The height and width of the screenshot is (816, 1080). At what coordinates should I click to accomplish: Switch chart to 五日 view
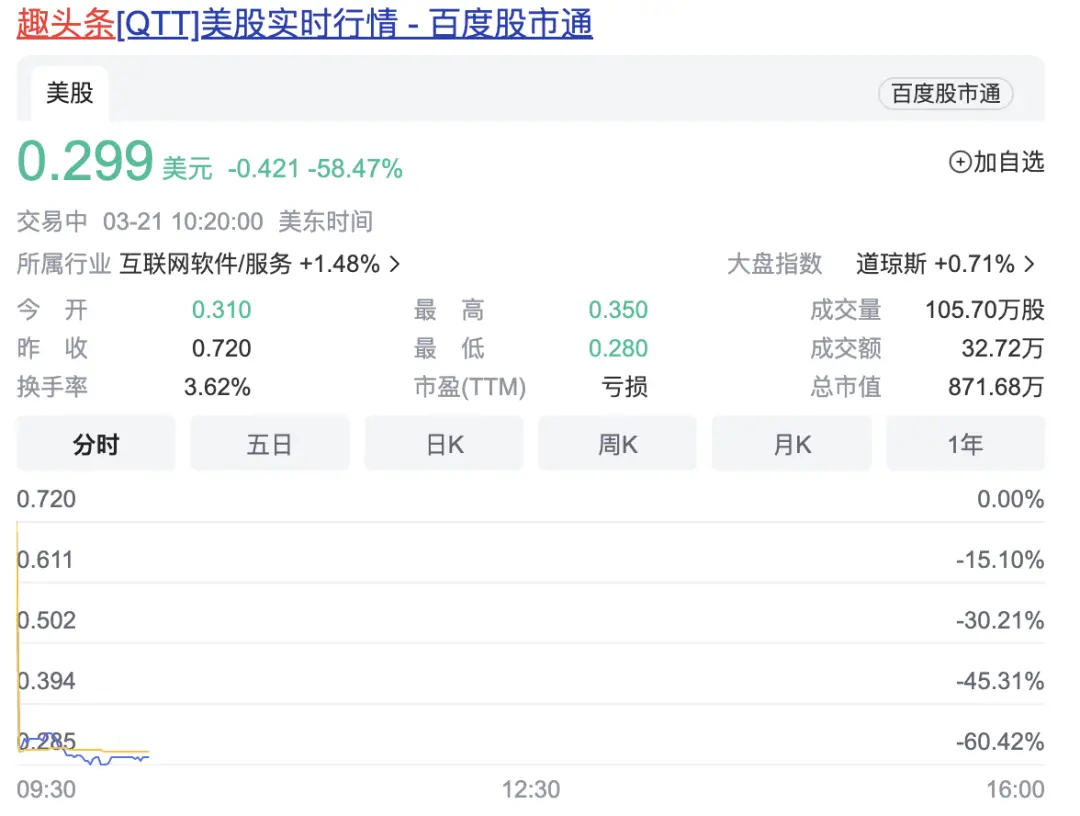tap(270, 444)
